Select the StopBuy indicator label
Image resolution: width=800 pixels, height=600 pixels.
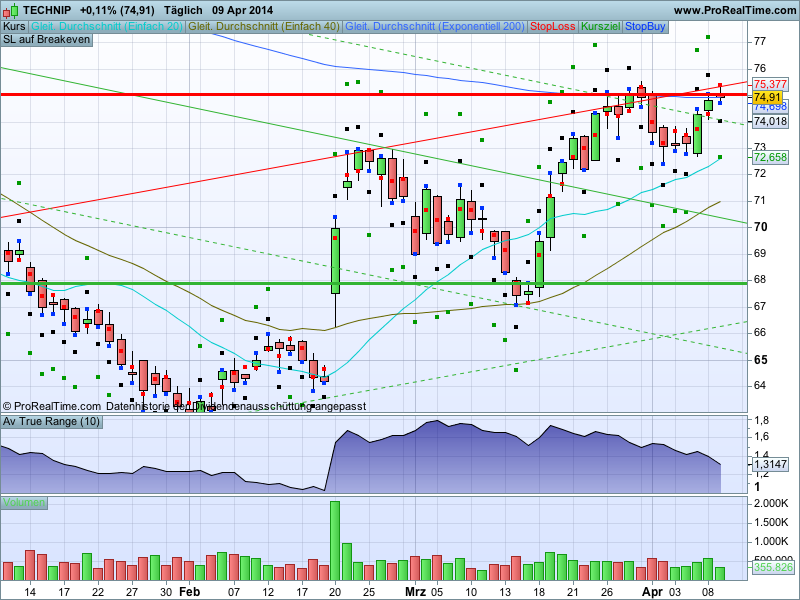pyautogui.click(x=645, y=27)
